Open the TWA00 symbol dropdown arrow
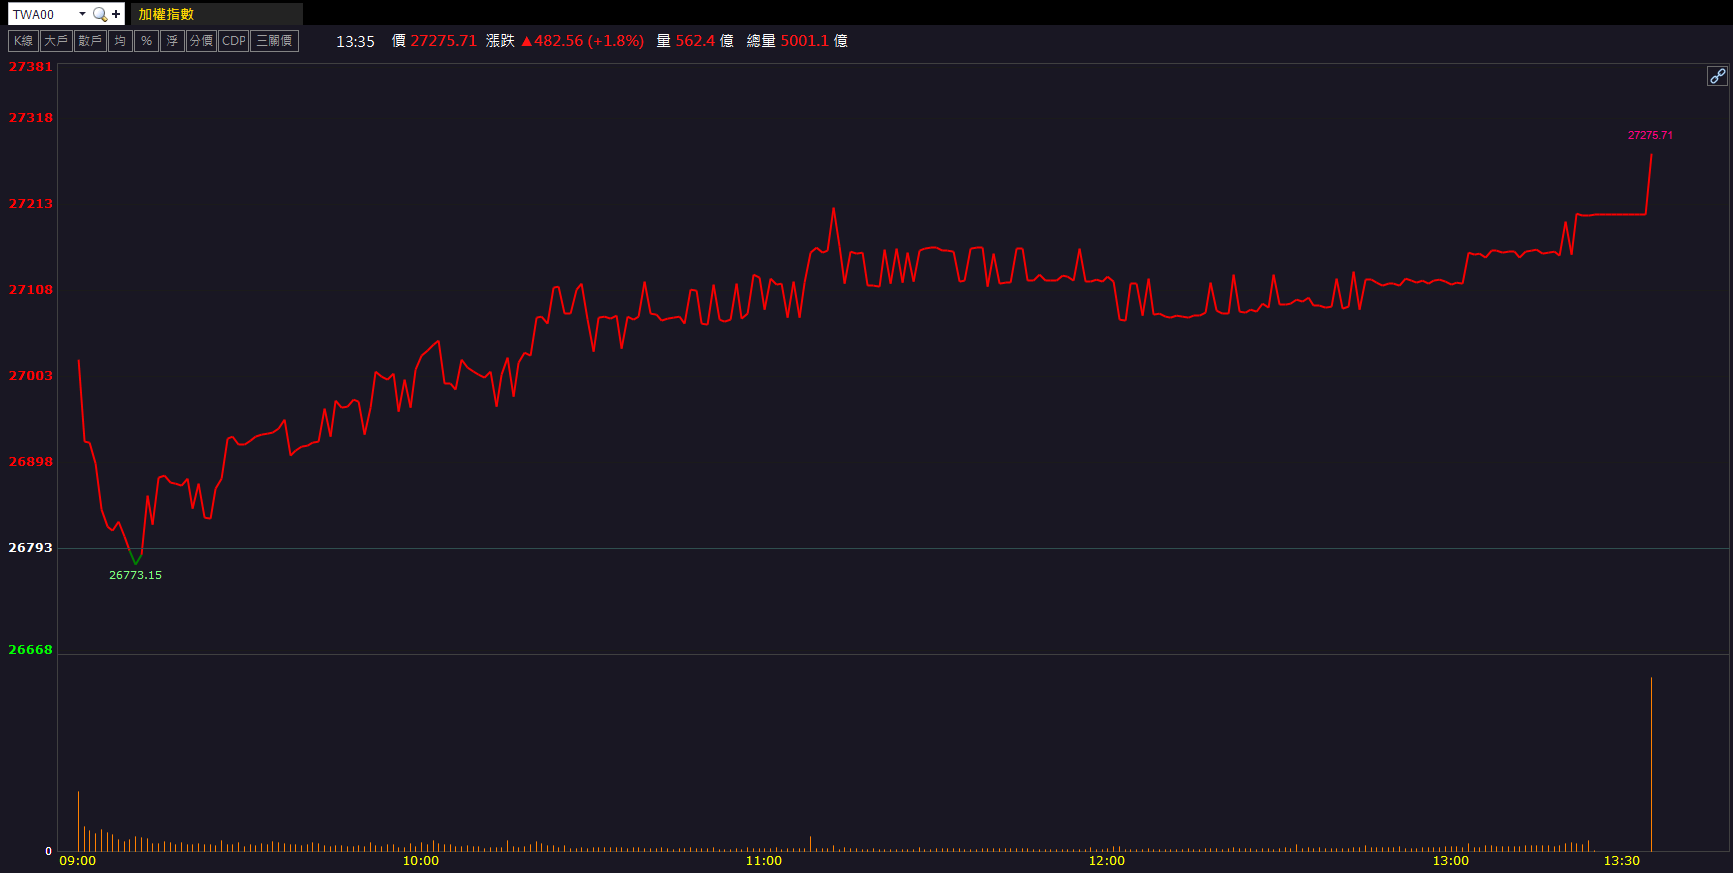 tap(82, 14)
